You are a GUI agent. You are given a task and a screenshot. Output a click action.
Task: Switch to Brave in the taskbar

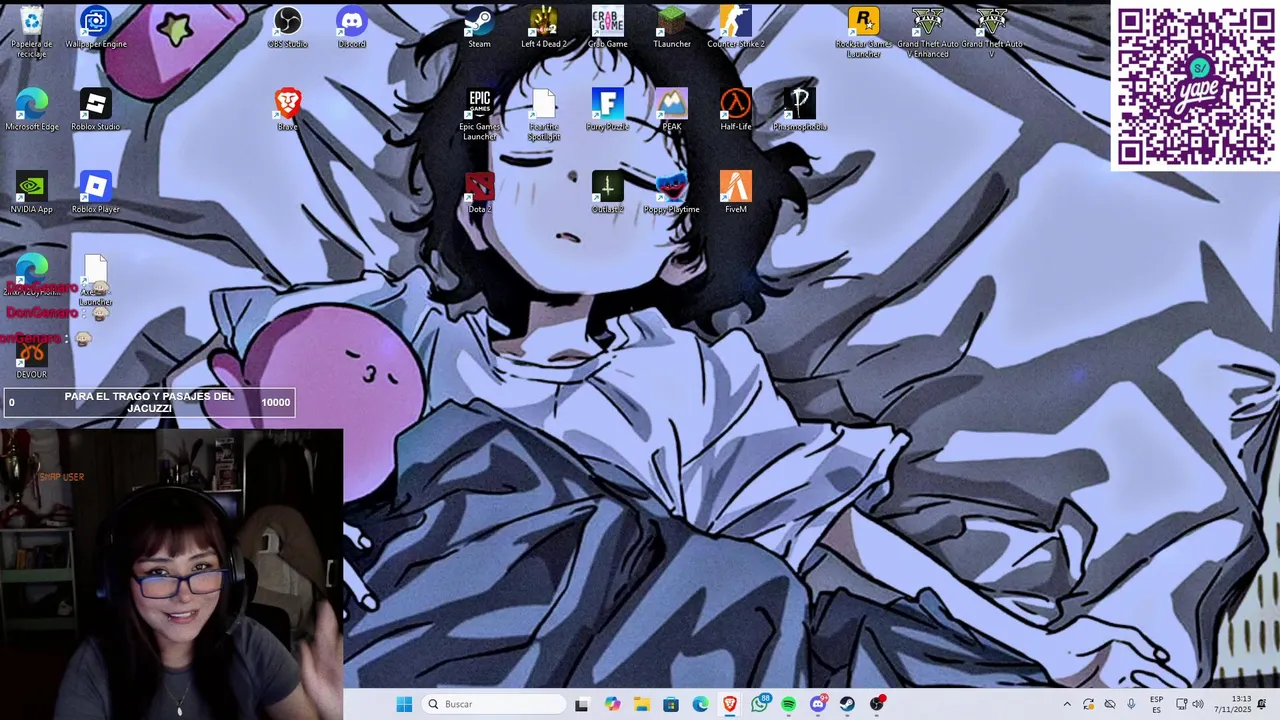[730, 704]
